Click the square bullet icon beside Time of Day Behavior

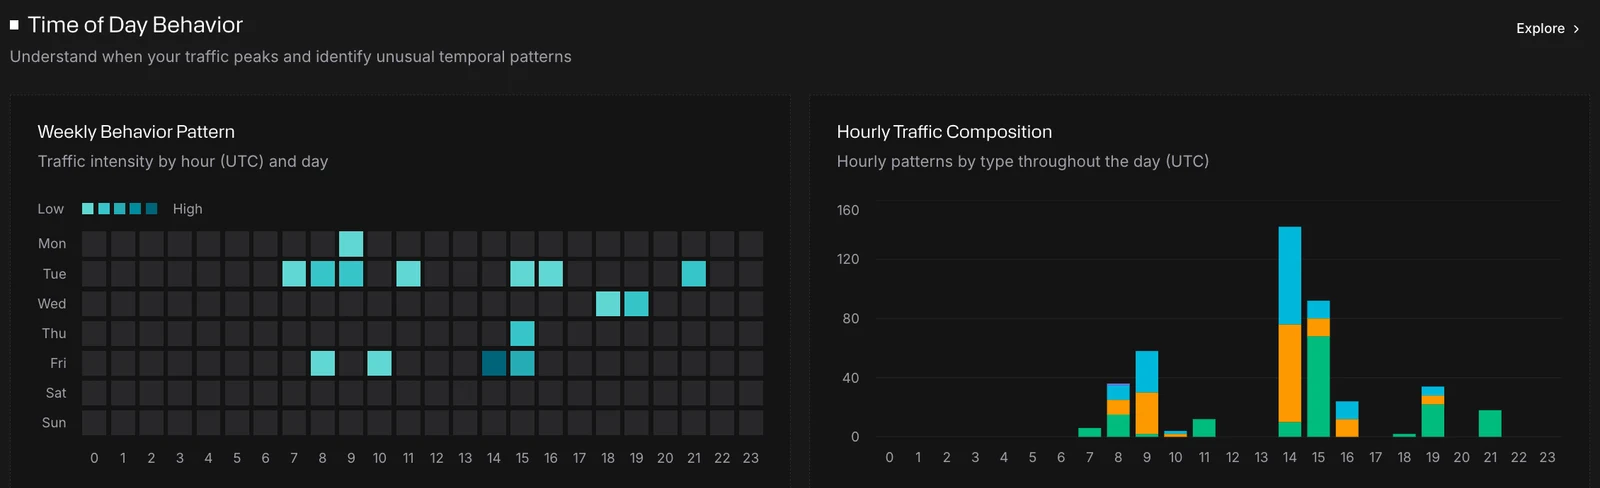pyautogui.click(x=14, y=25)
